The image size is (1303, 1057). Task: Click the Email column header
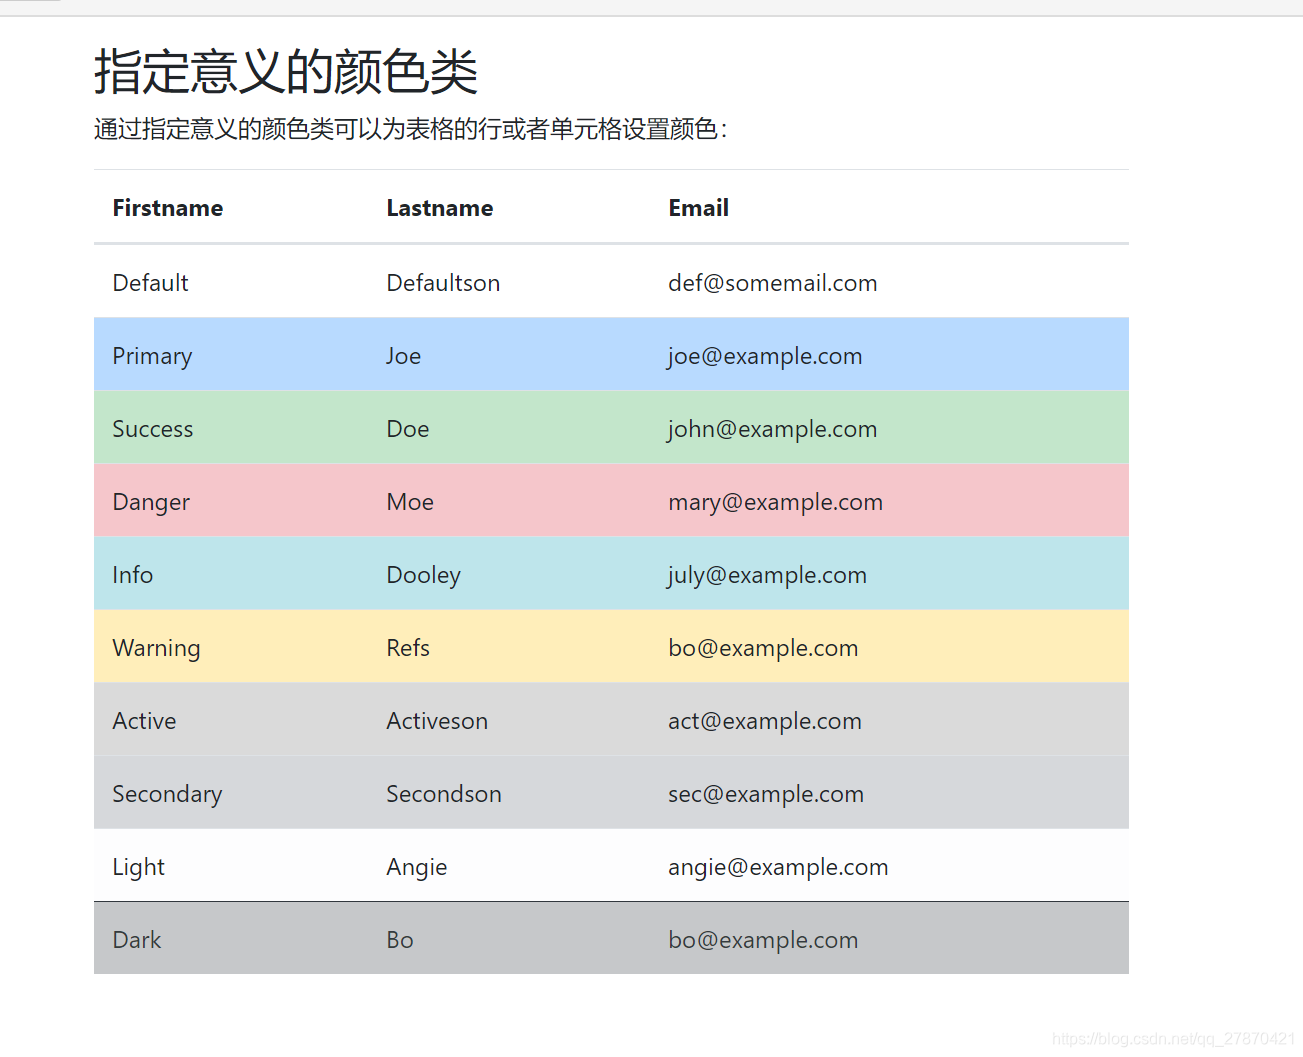pyautogui.click(x=698, y=208)
